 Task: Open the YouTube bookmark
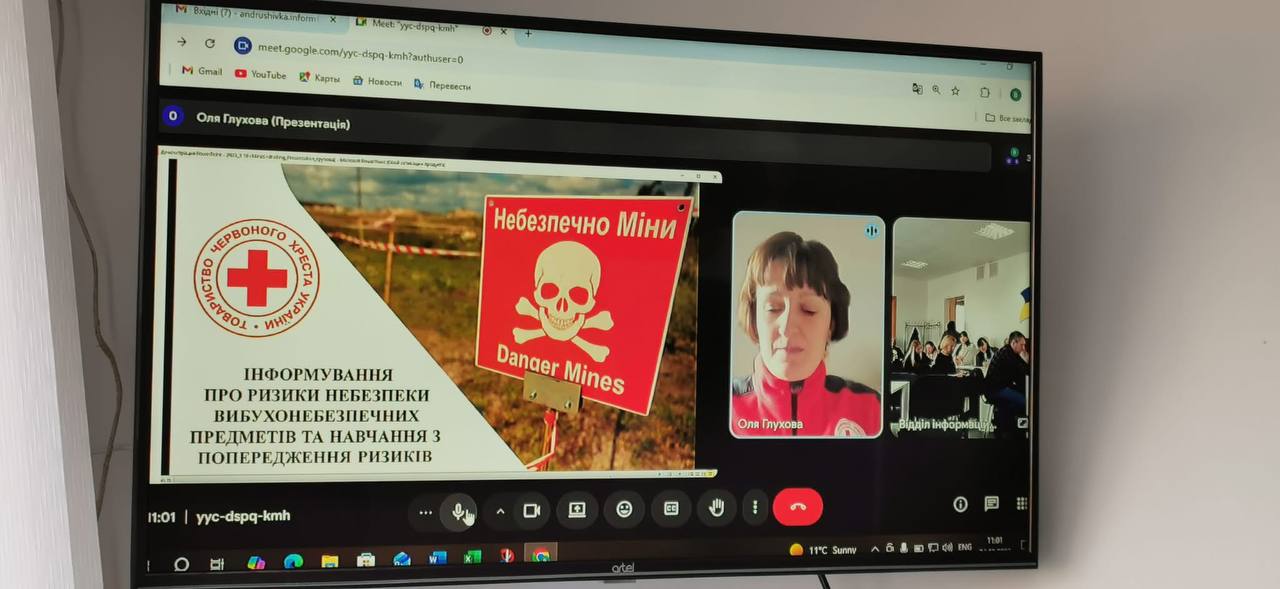[x=260, y=74]
